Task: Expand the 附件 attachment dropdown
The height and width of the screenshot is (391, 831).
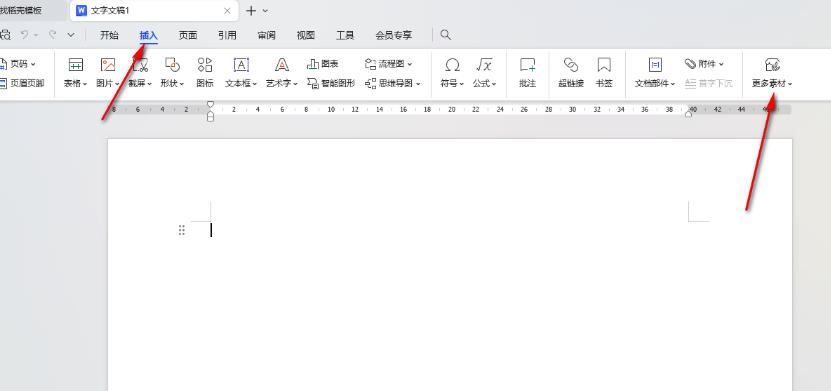Action: [x=721, y=64]
